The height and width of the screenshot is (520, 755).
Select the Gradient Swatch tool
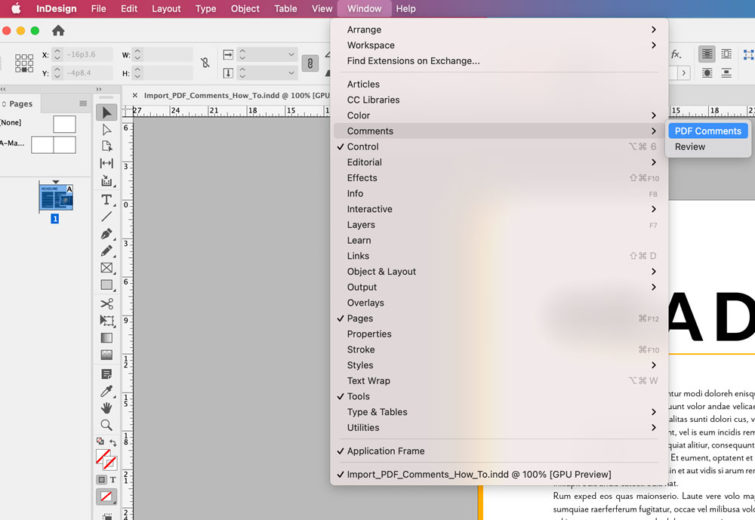coord(106,338)
